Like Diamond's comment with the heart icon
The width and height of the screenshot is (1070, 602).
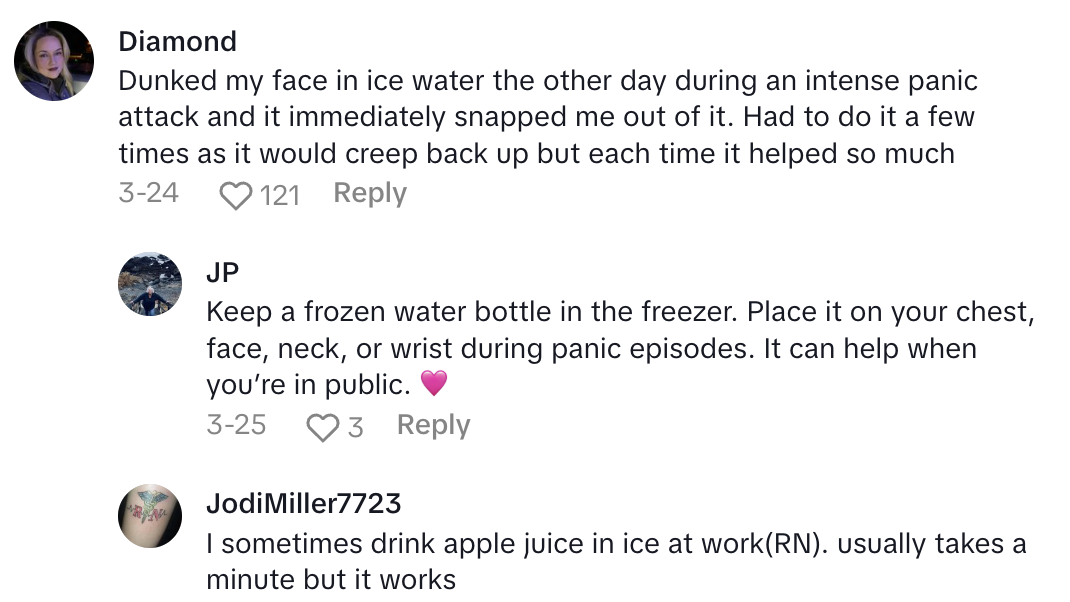(x=235, y=195)
